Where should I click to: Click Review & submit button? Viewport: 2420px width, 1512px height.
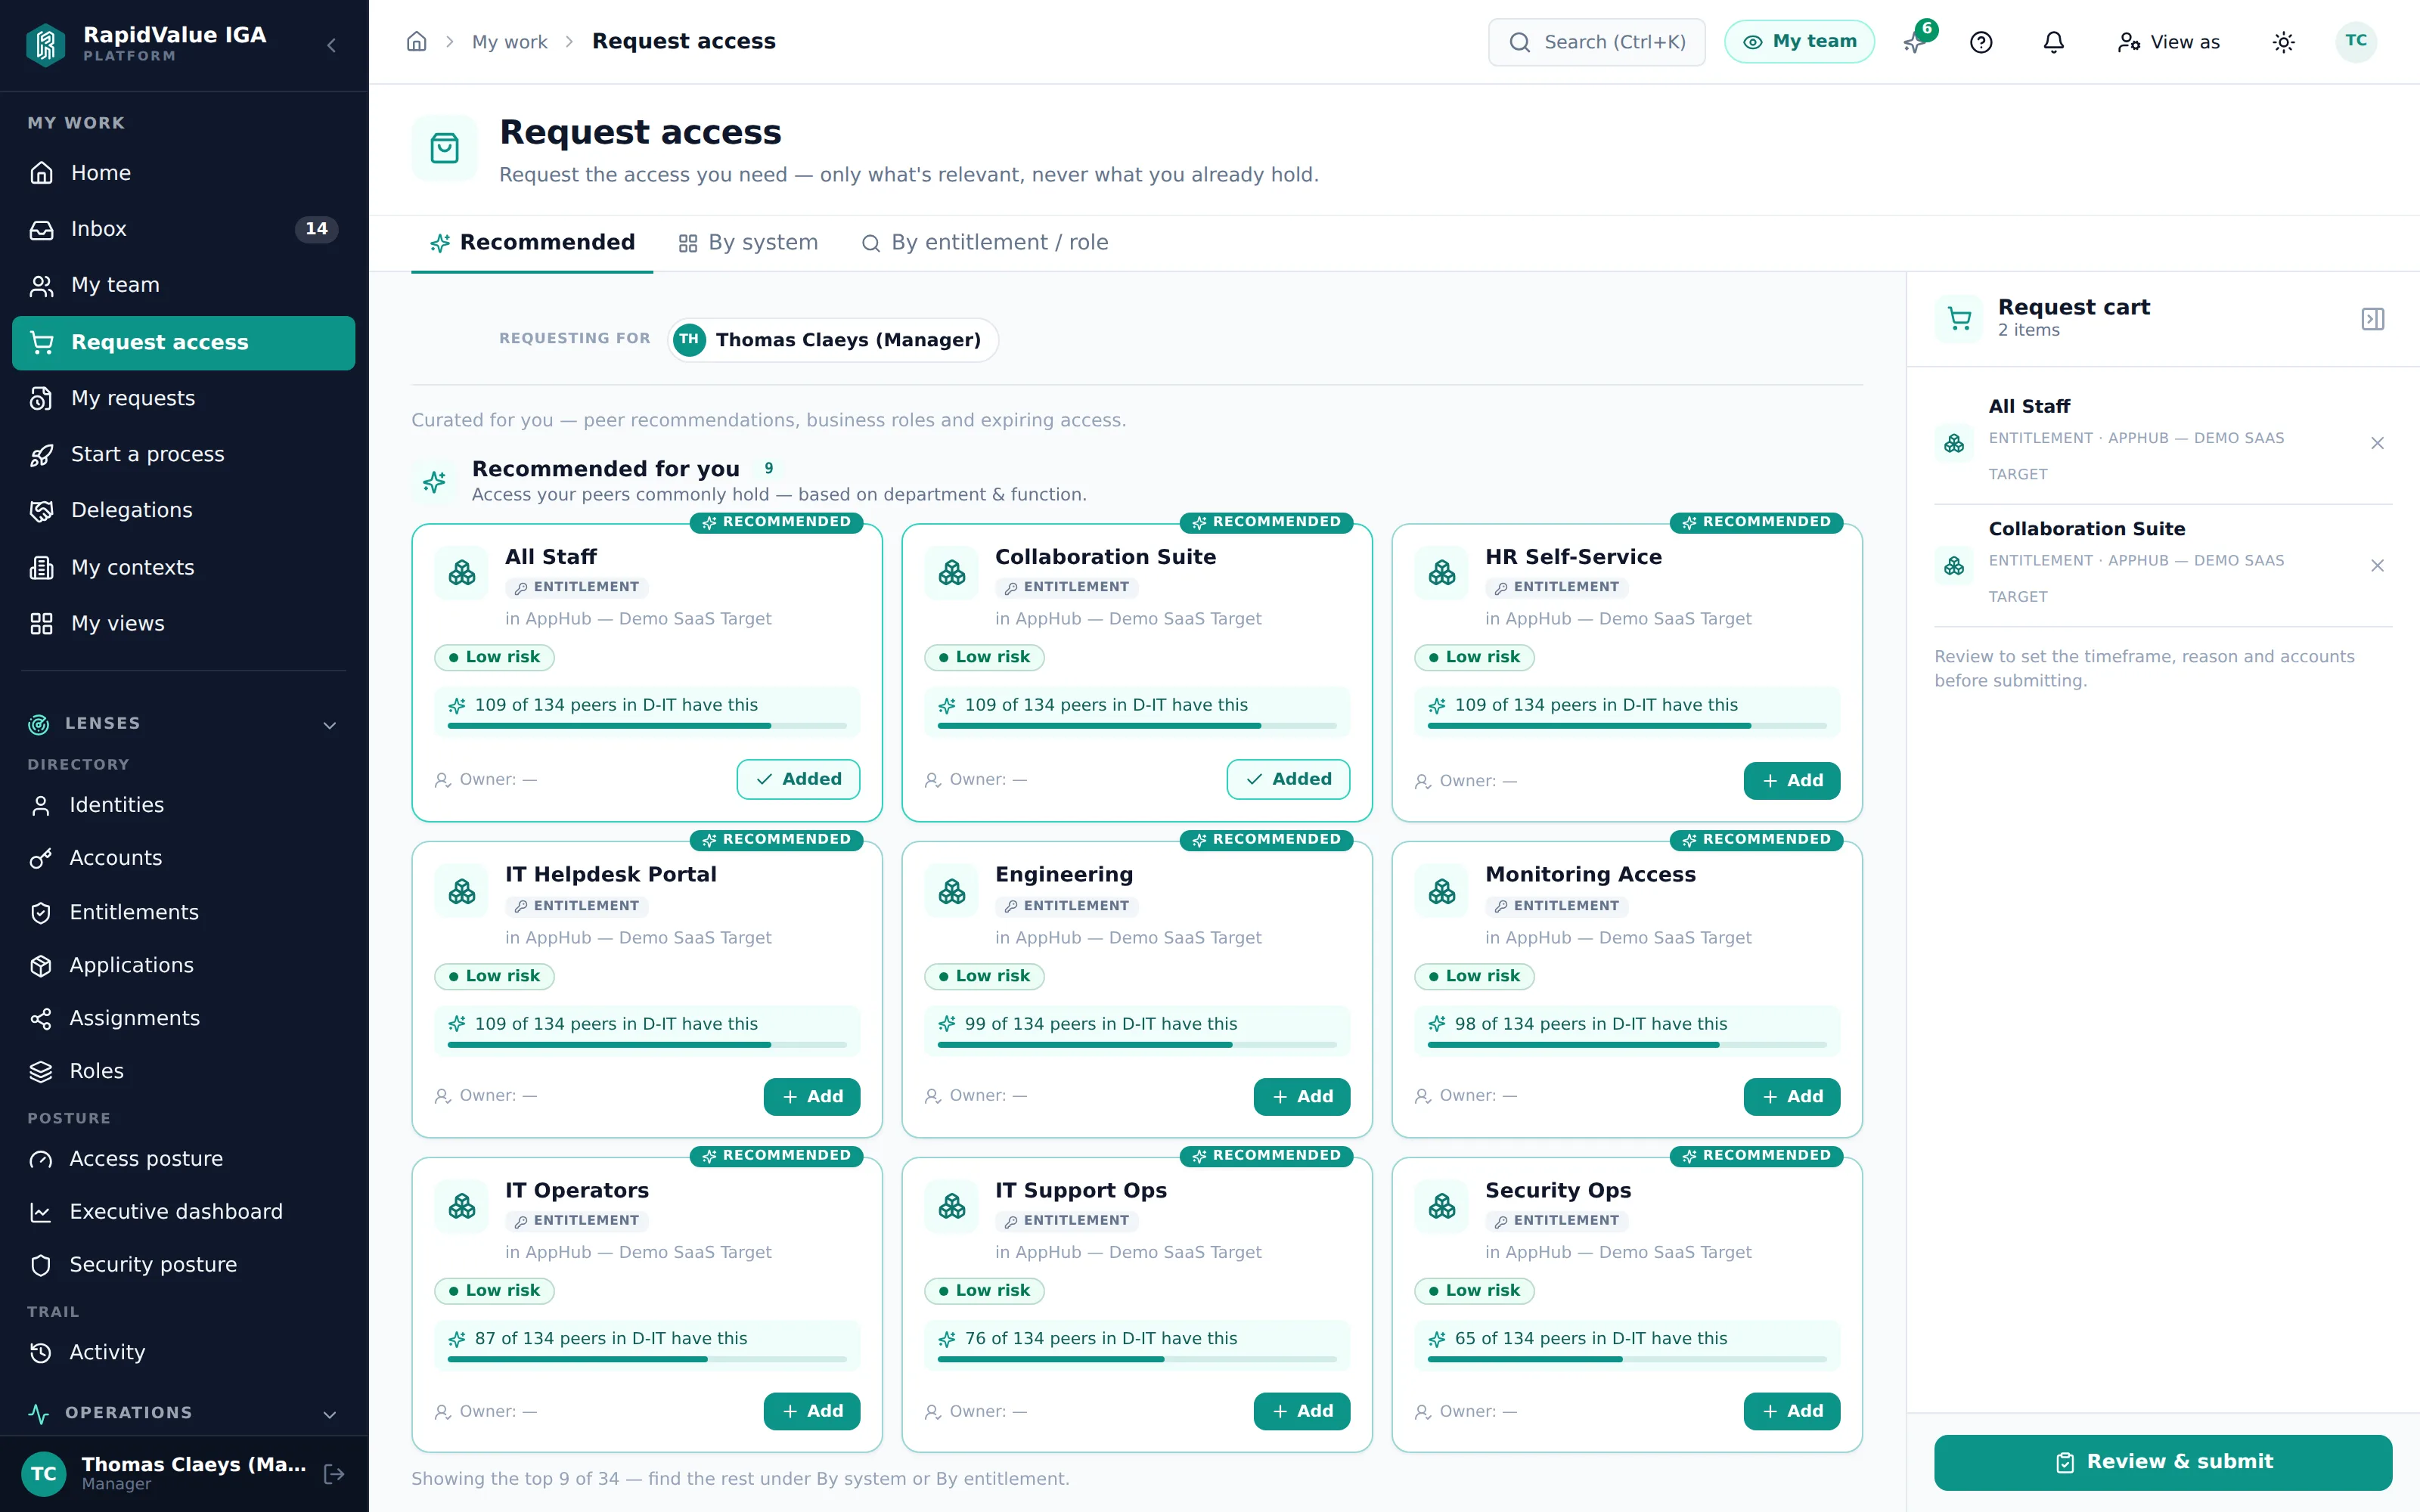click(x=2162, y=1462)
